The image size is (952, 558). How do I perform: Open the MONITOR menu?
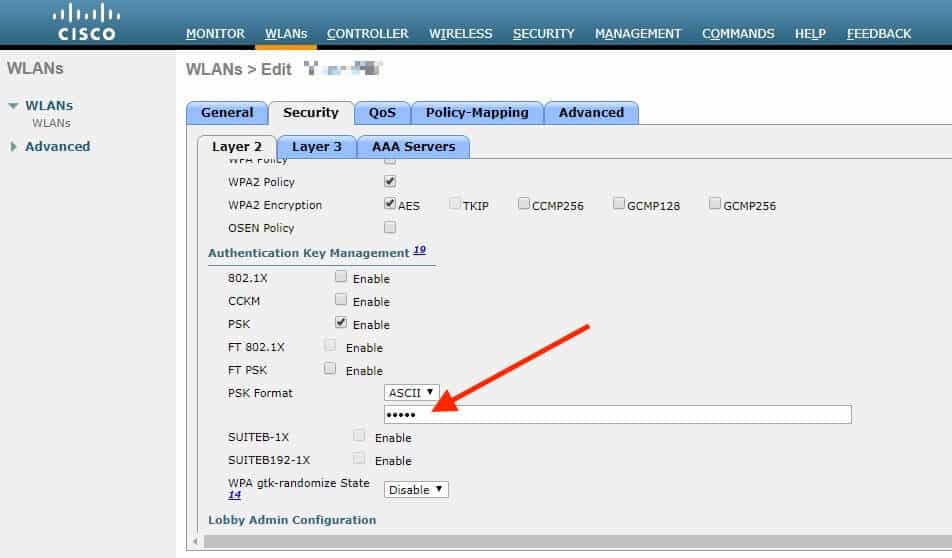tap(216, 33)
